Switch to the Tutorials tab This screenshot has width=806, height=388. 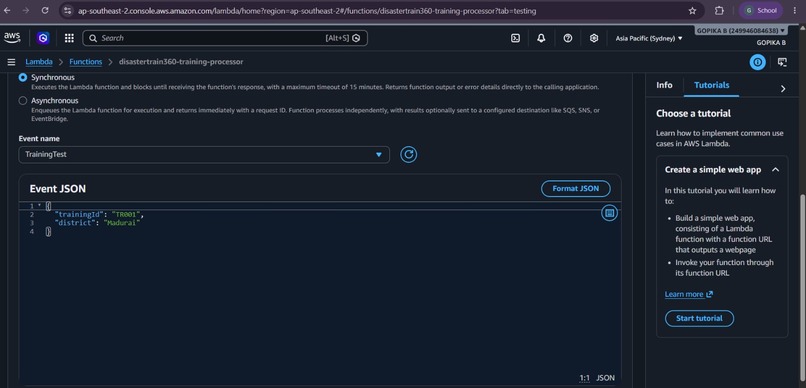(x=711, y=85)
